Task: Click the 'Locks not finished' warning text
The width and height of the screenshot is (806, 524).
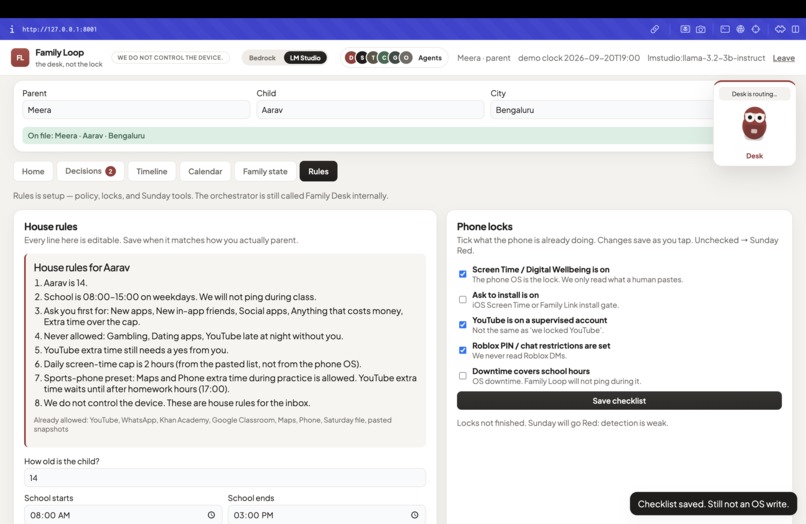Action: coord(562,423)
